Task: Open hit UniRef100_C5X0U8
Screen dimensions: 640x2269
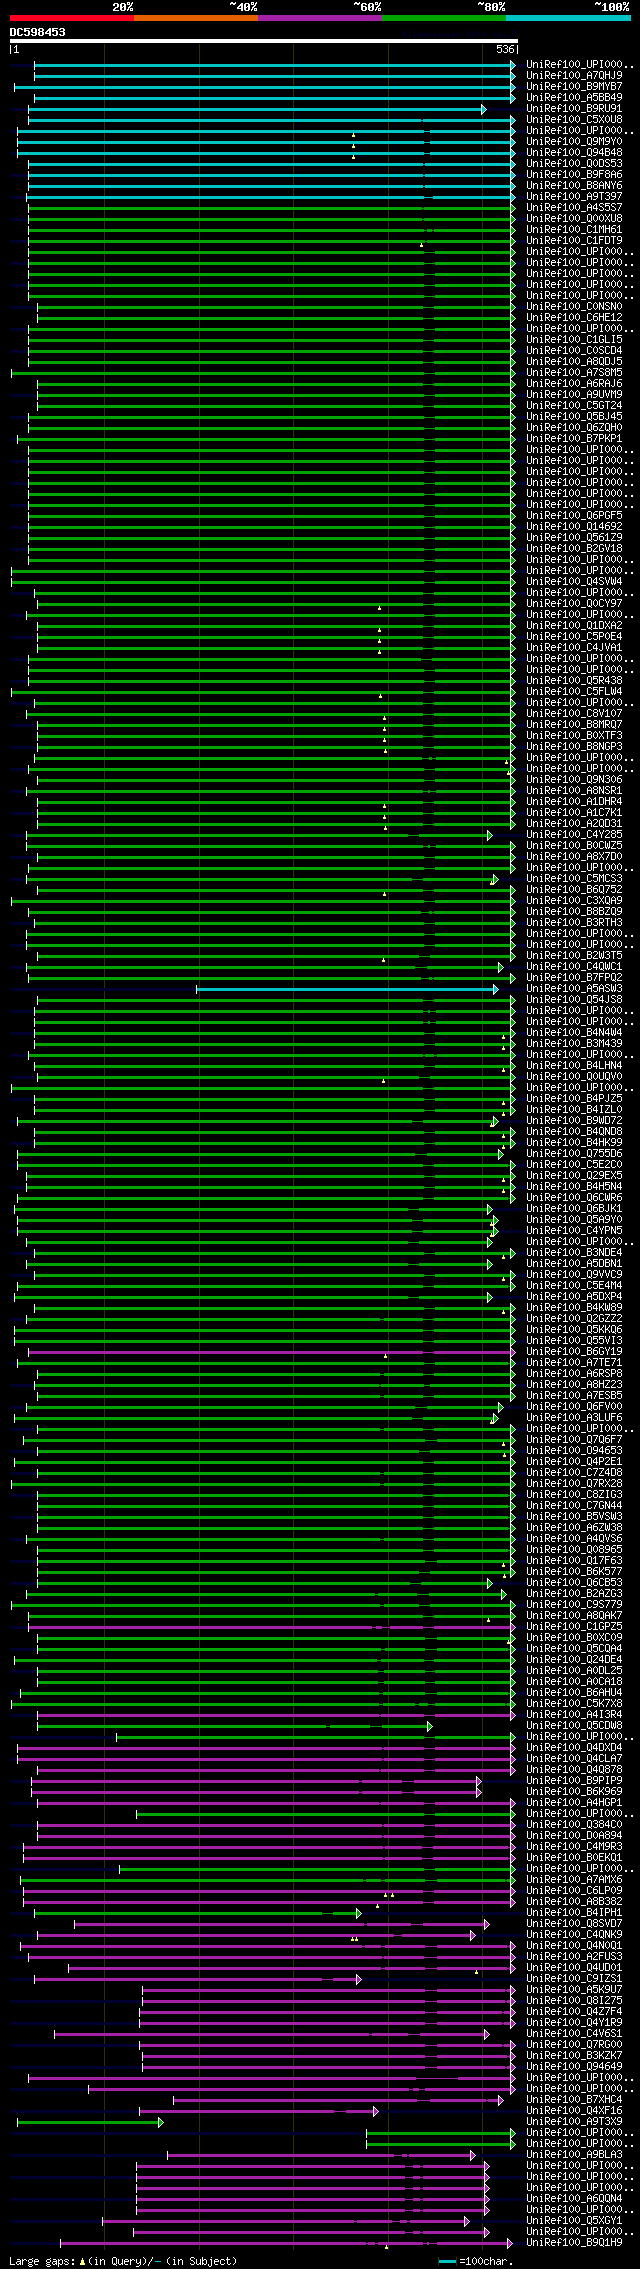Action: (574, 120)
